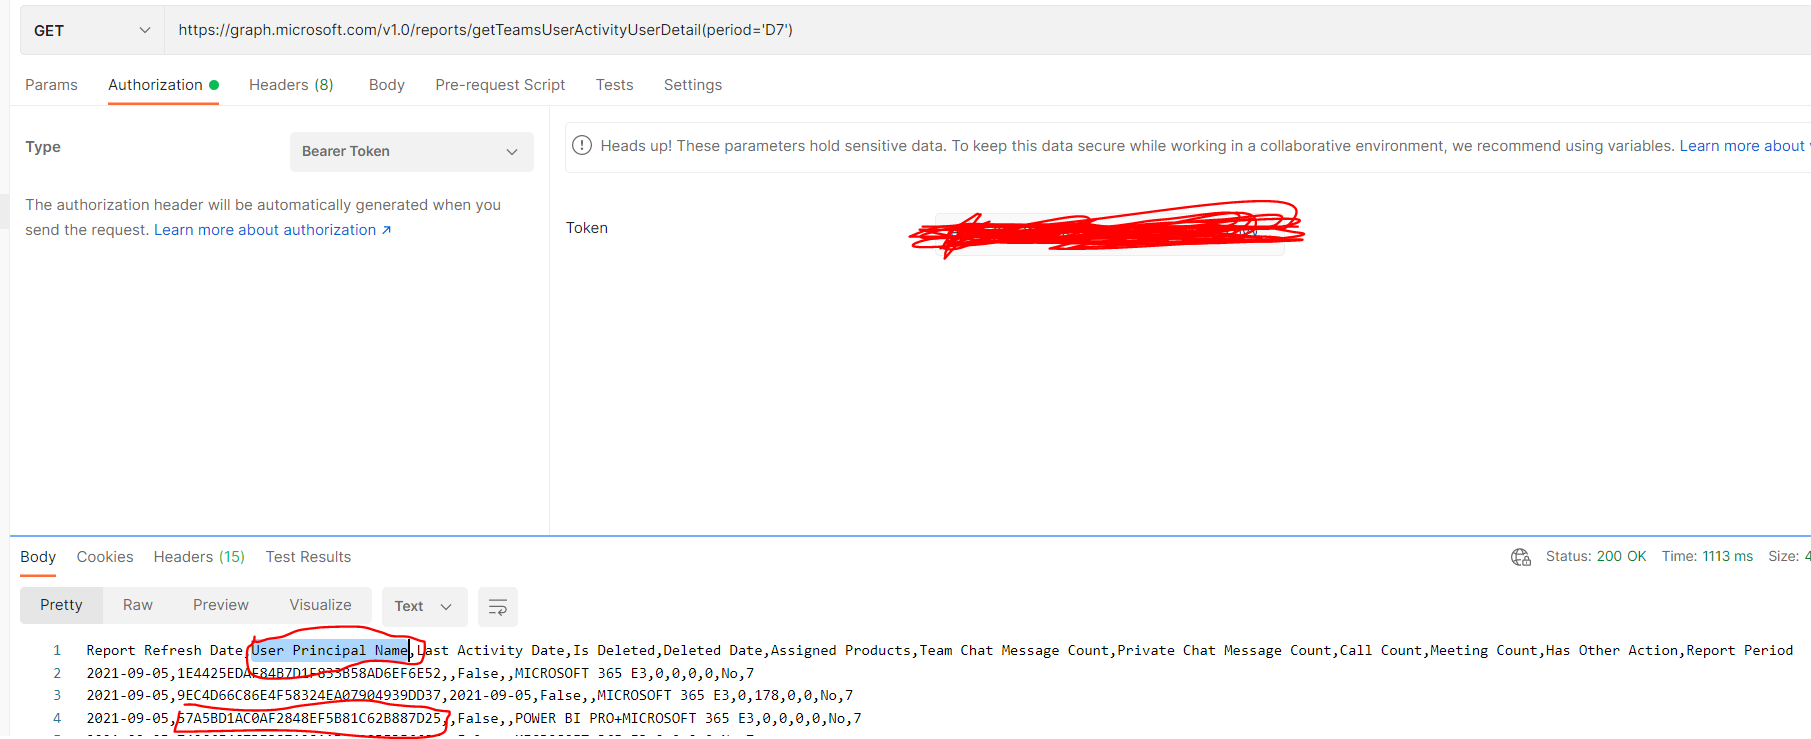Click the Status: 200 OK indicator
This screenshot has height=739, width=1811.
click(x=1596, y=556)
